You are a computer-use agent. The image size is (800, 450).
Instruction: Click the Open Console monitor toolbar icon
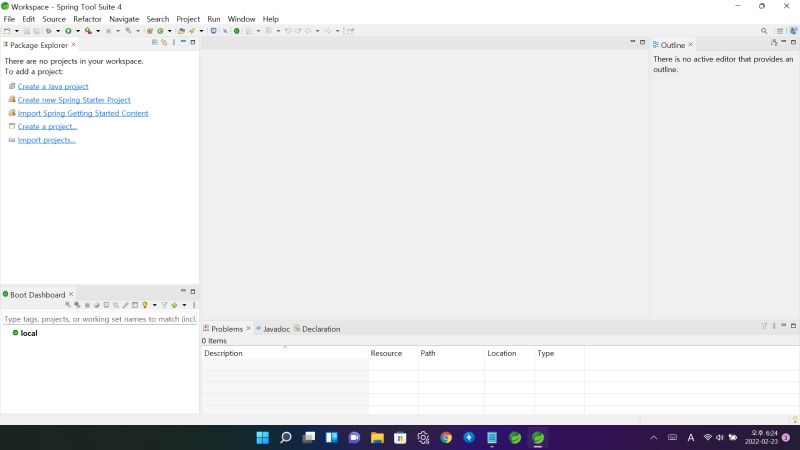tap(213, 31)
